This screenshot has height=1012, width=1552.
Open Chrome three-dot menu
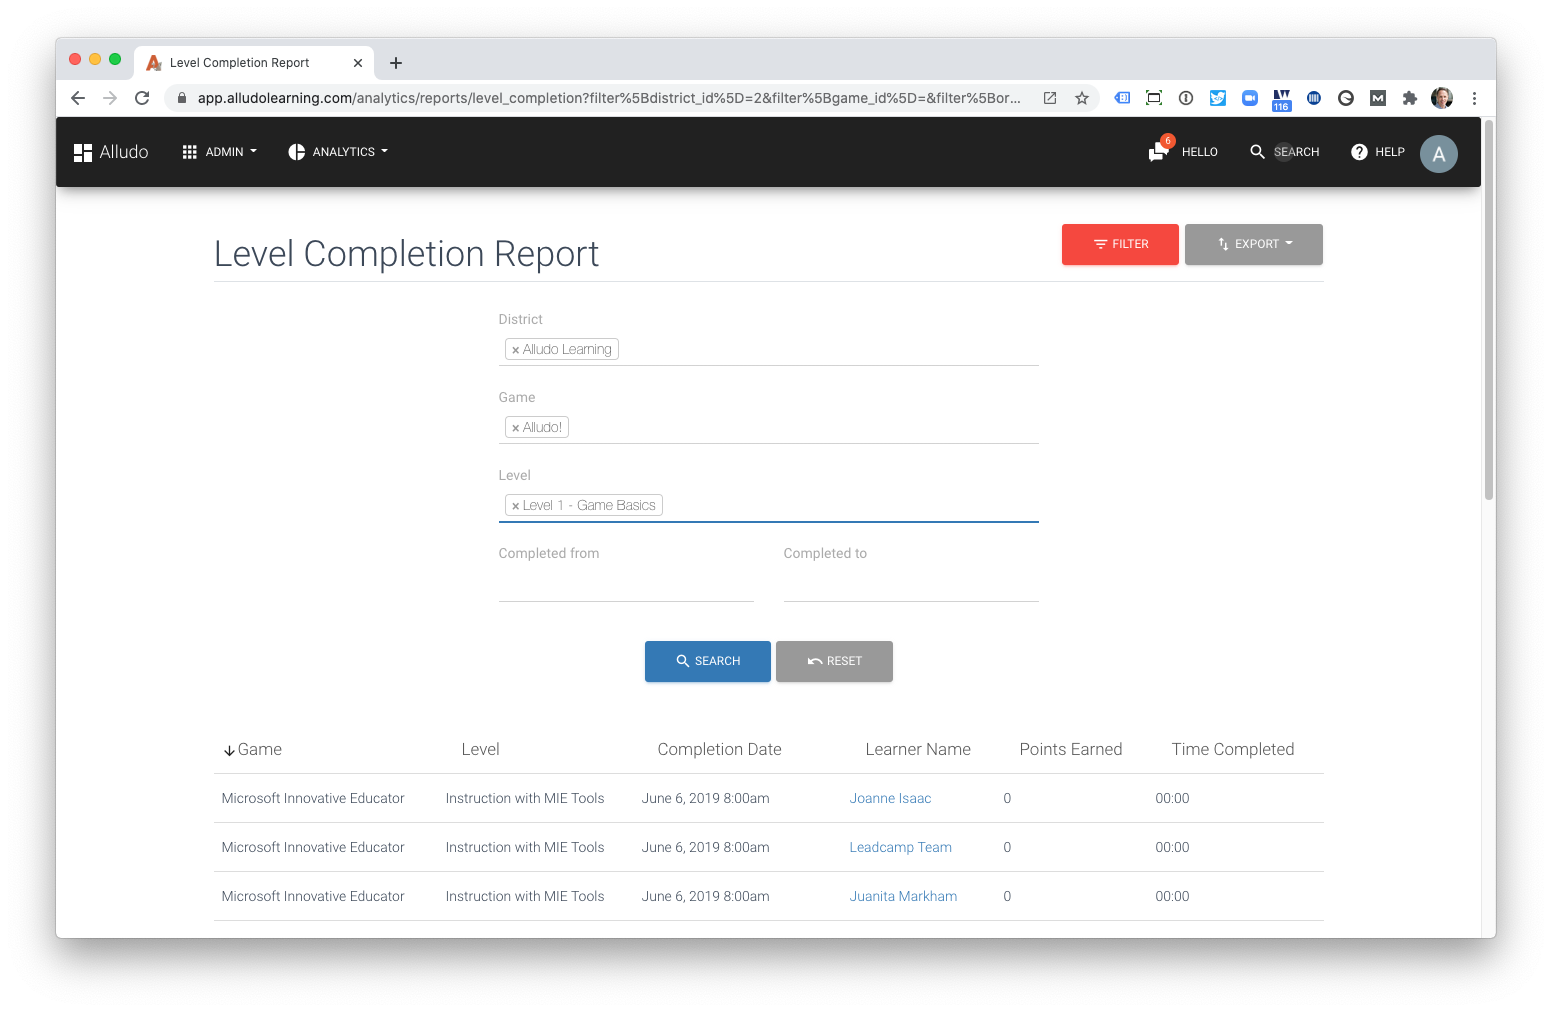(x=1474, y=98)
